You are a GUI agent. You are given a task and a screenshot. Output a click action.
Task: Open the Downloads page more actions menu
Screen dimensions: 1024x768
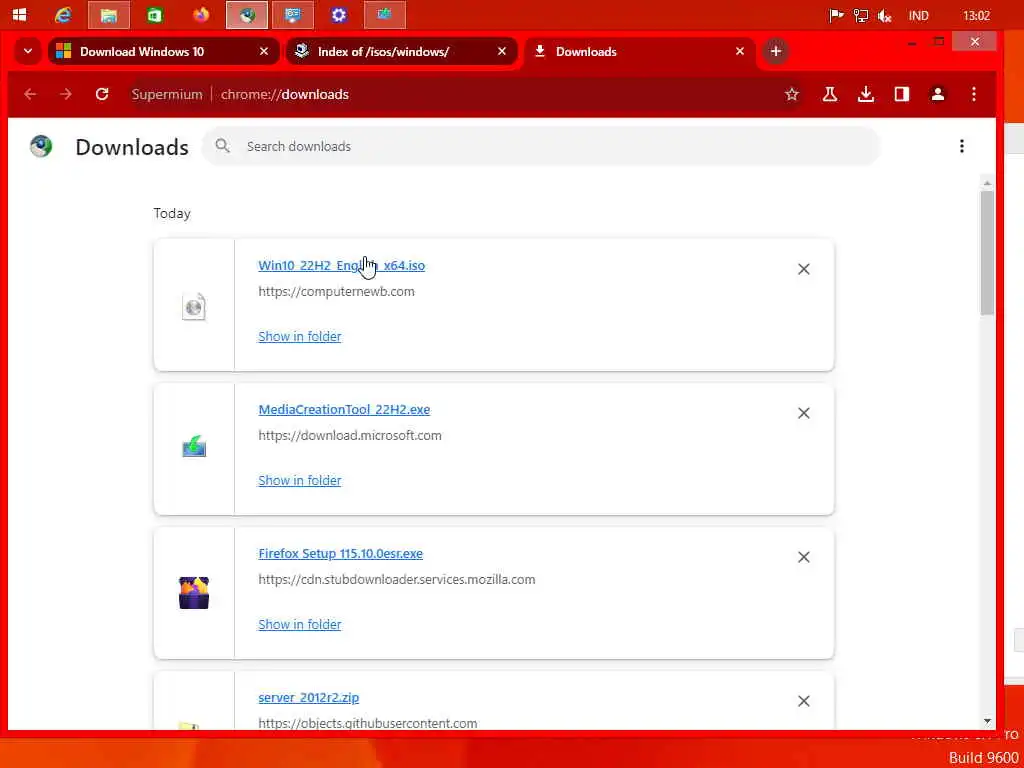click(961, 146)
